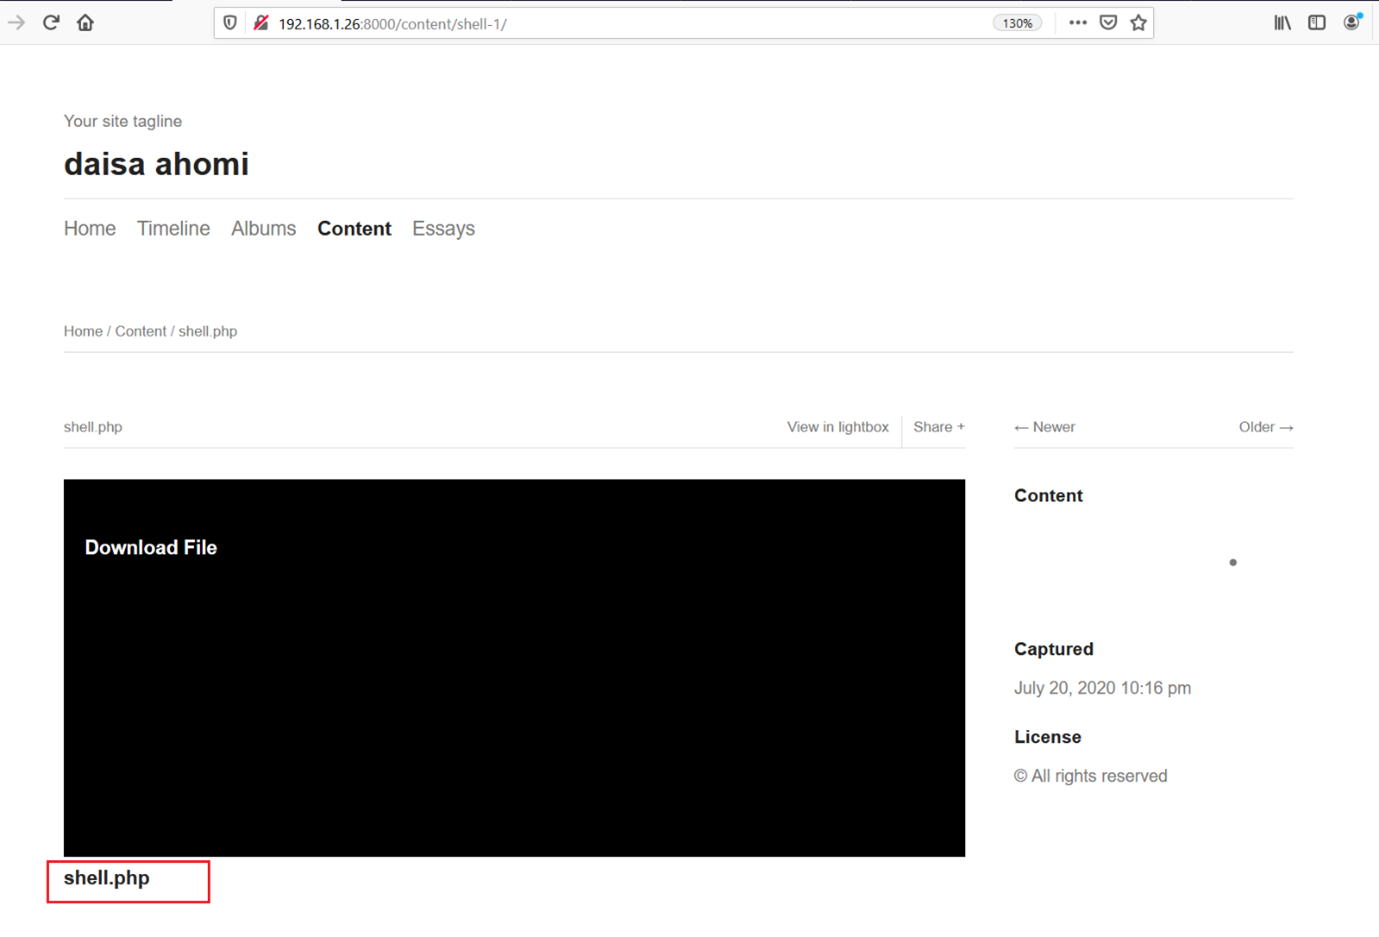Click the browser reload button
The image size is (1379, 937).
pyautogui.click(x=51, y=22)
